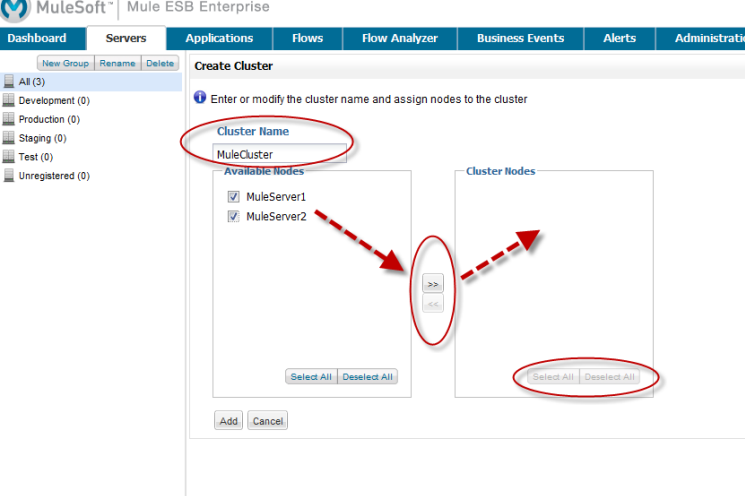Click the server icon beside Production (0)
This screenshot has height=496, width=745.
tap(9, 119)
